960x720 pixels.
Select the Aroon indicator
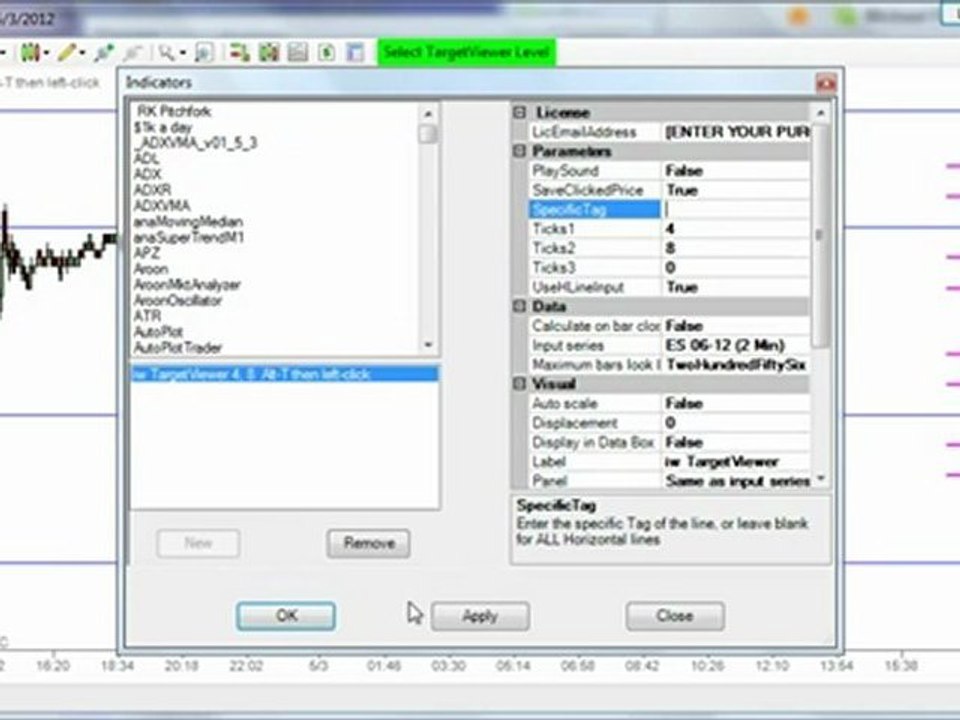click(x=151, y=269)
